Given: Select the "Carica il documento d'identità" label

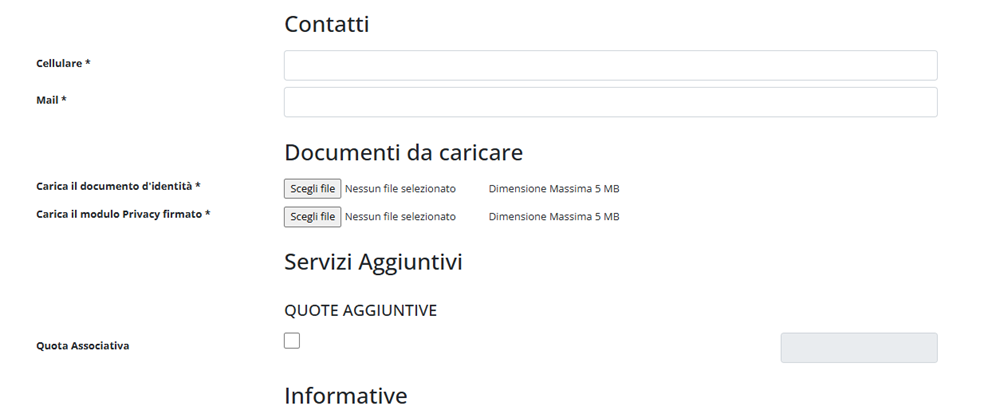Looking at the screenshot, I should point(118,186).
